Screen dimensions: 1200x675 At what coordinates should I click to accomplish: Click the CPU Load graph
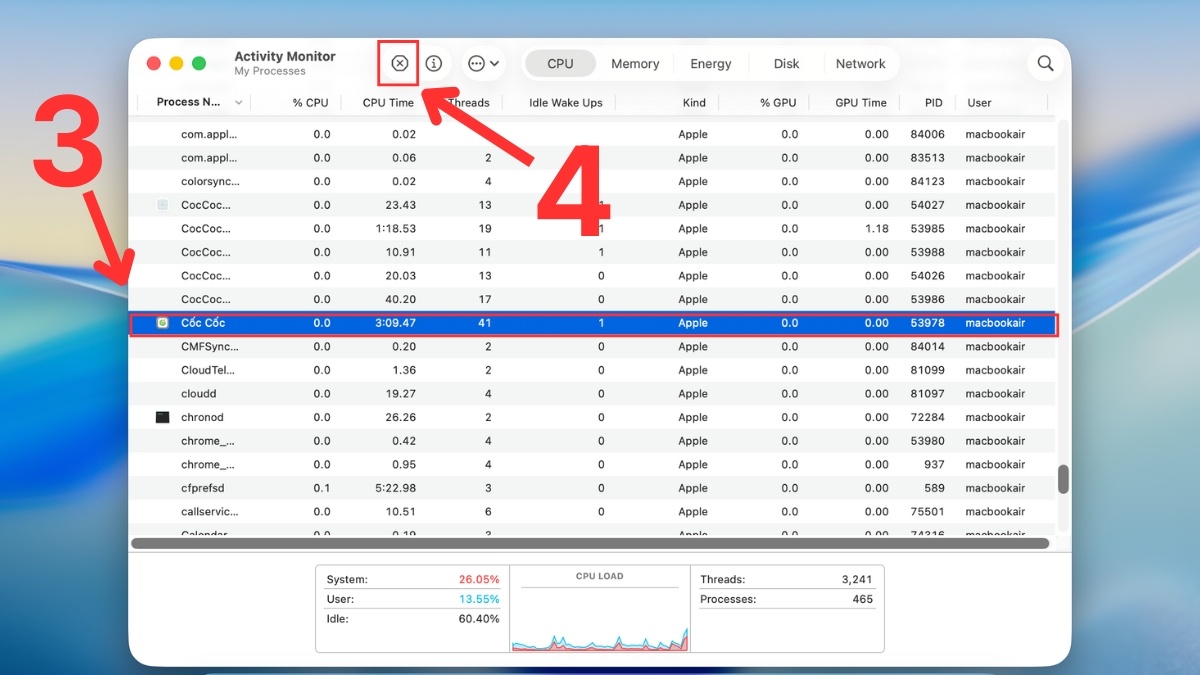(x=599, y=617)
